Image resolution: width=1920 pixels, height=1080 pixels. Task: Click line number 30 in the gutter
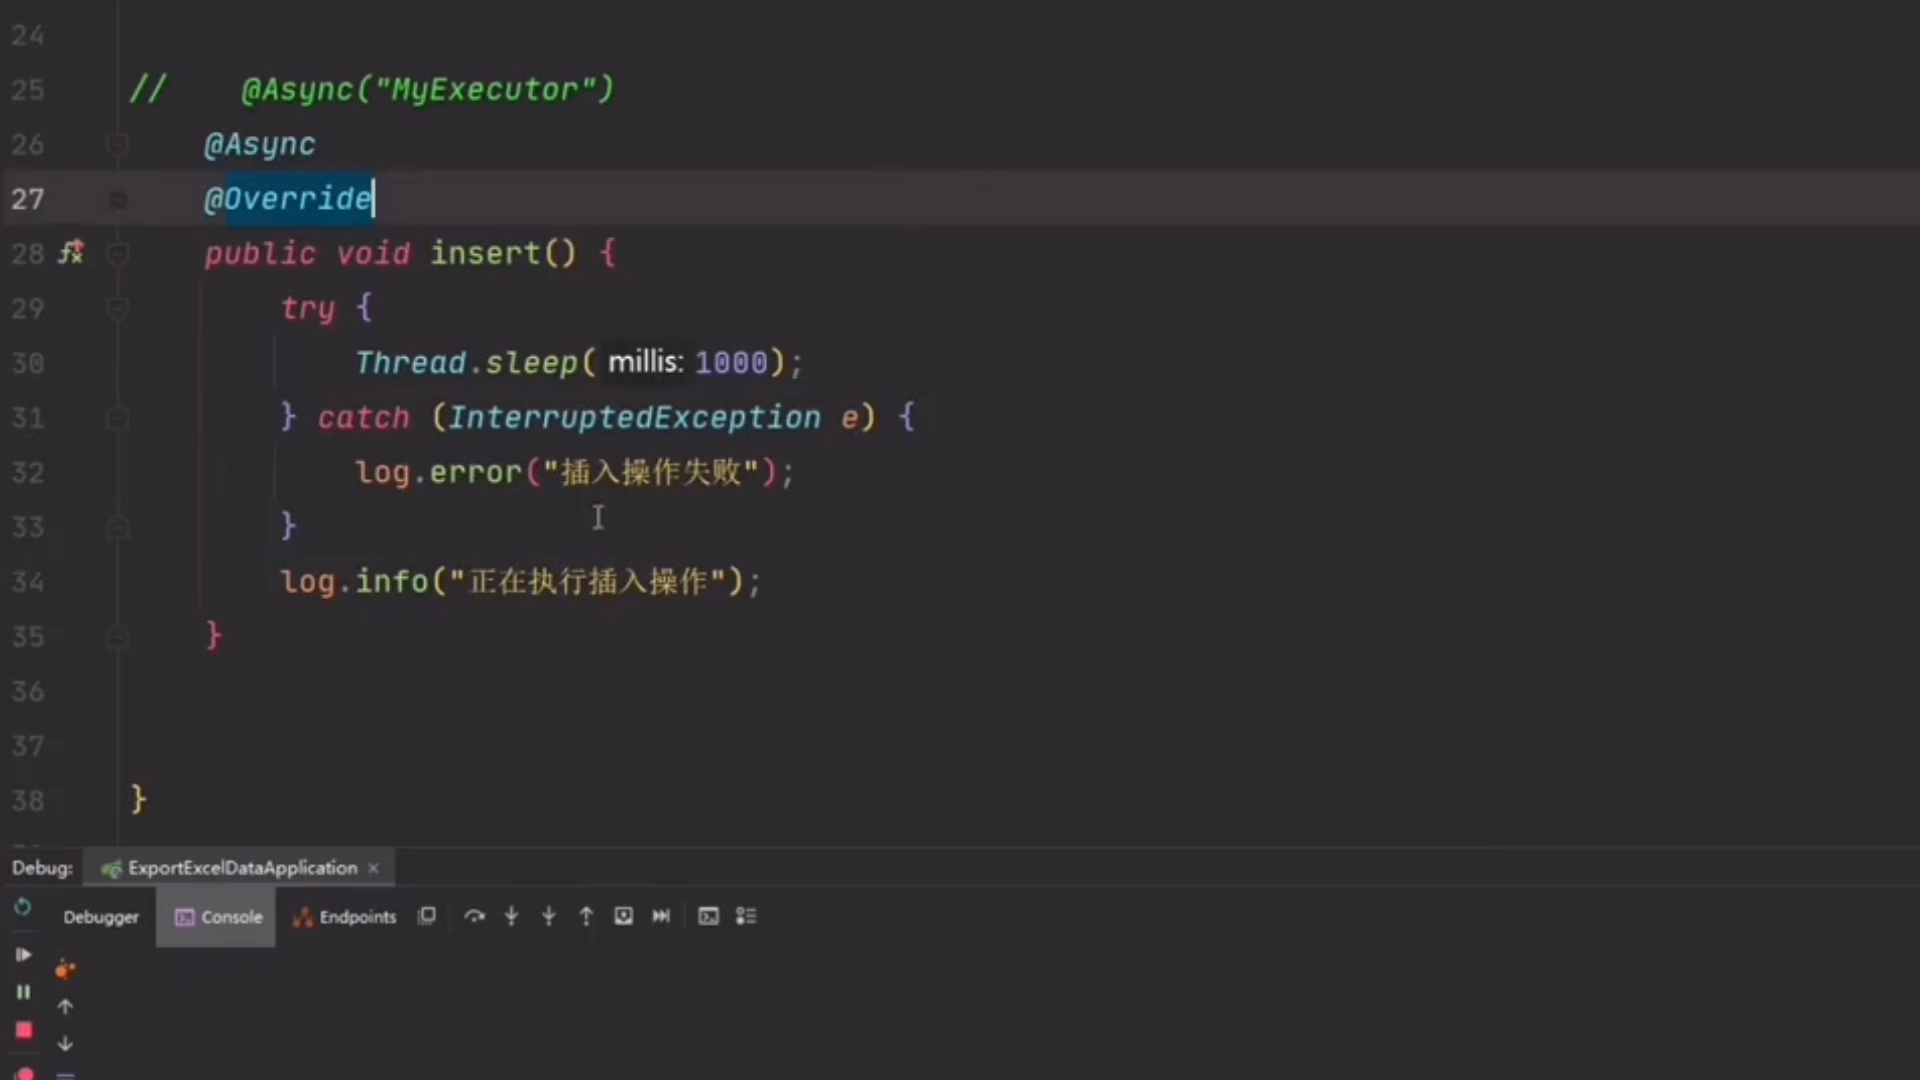[x=28, y=363]
